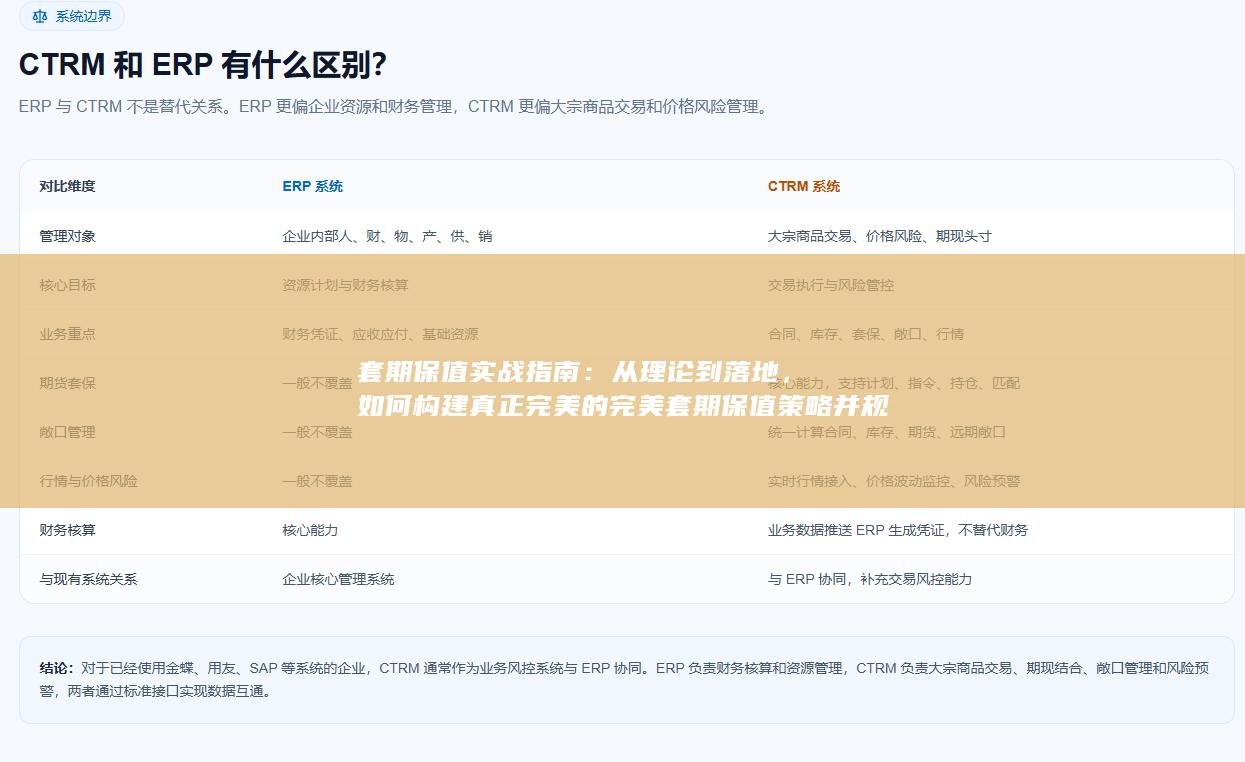Click the cell 资源计划与财务核算
Image resolution: width=1245 pixels, height=762 pixels.
click(x=345, y=285)
